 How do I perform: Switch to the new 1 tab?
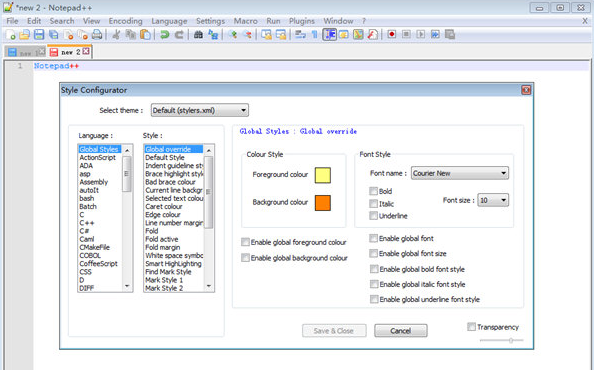coord(26,52)
